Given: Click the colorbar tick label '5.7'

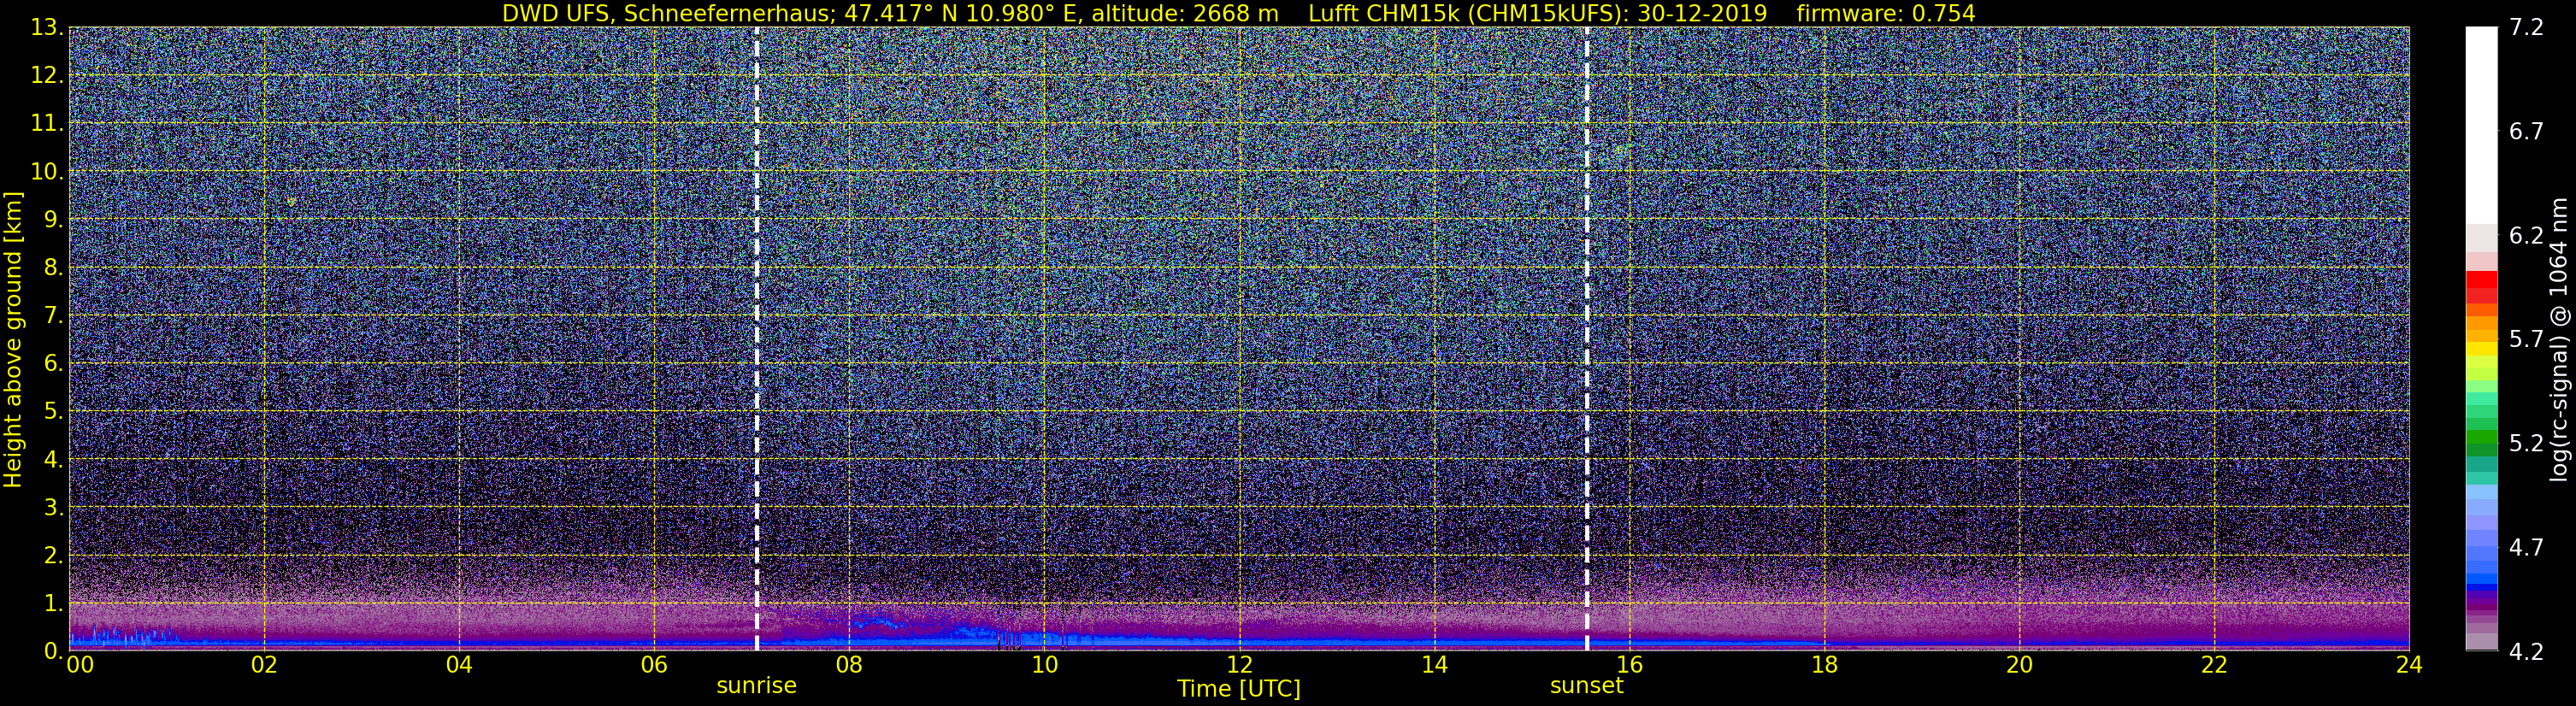Looking at the screenshot, I should coord(2526,340).
